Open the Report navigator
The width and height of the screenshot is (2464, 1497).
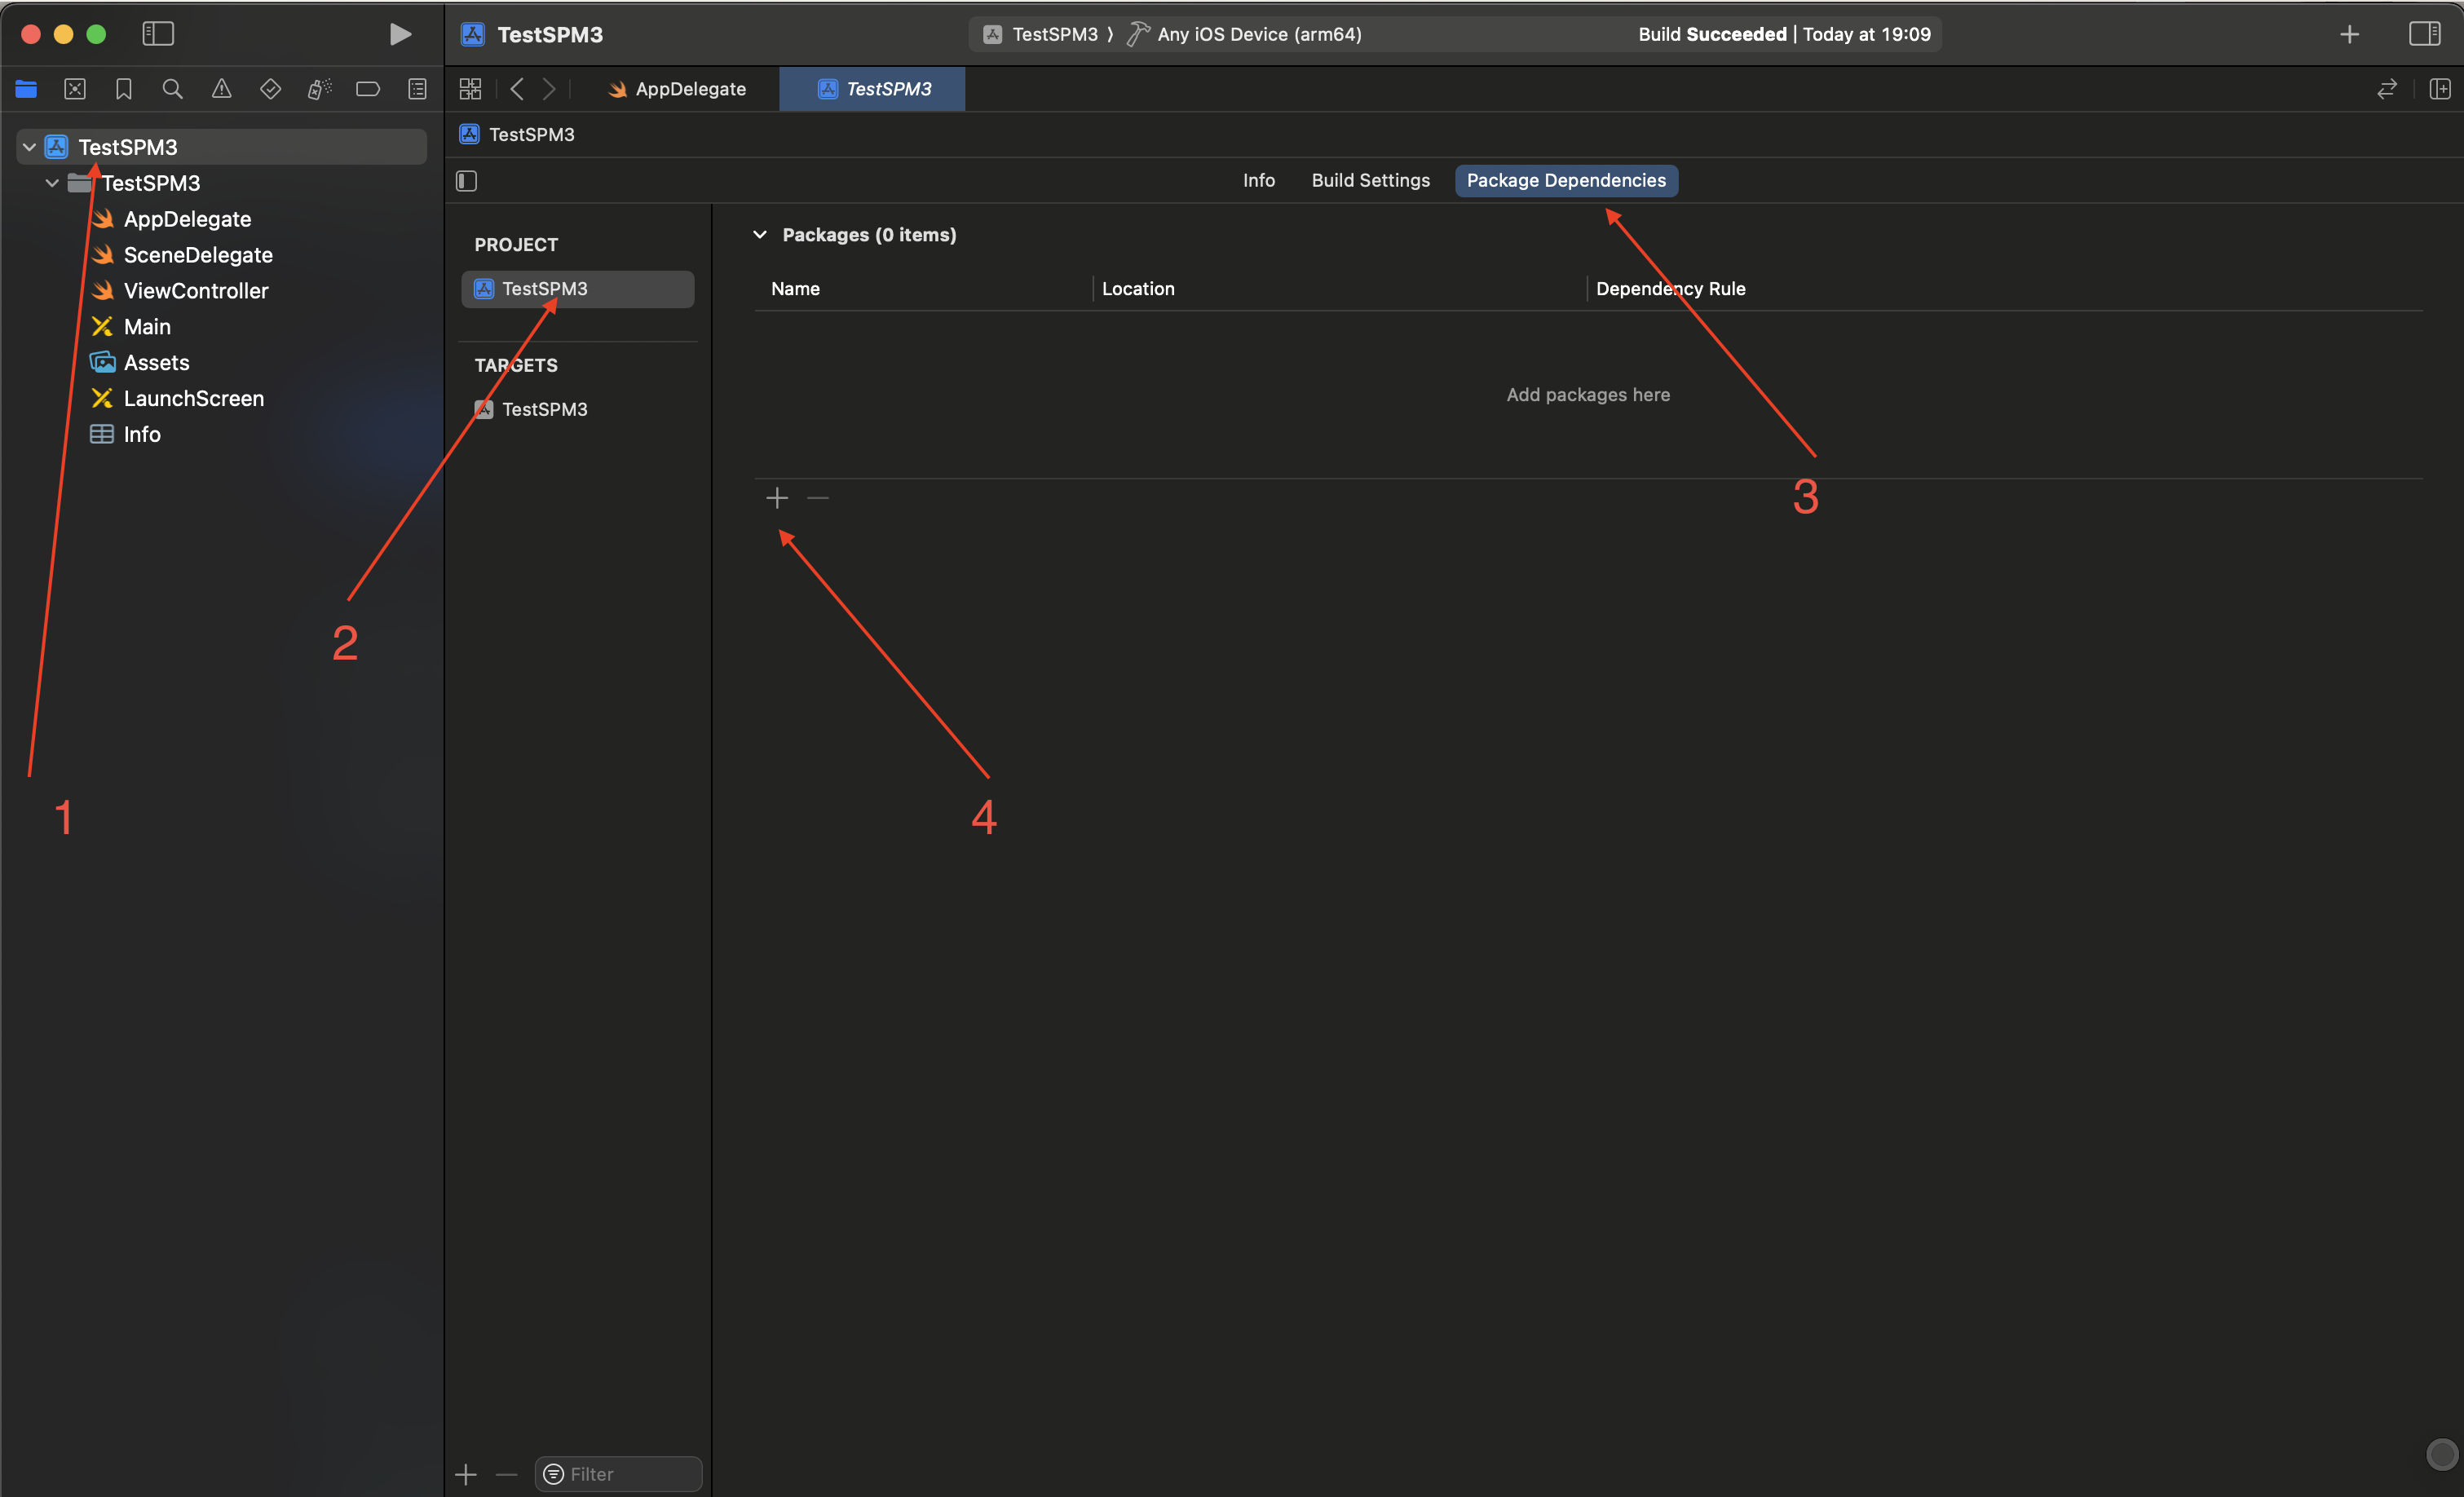[x=417, y=89]
